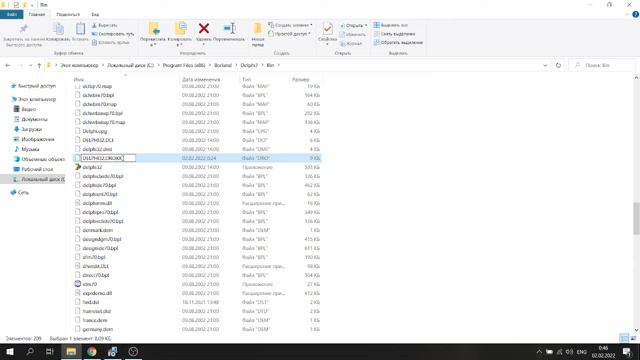The height and width of the screenshot is (360, 640).
Task: Click History in the Open group
Action: [351, 43]
